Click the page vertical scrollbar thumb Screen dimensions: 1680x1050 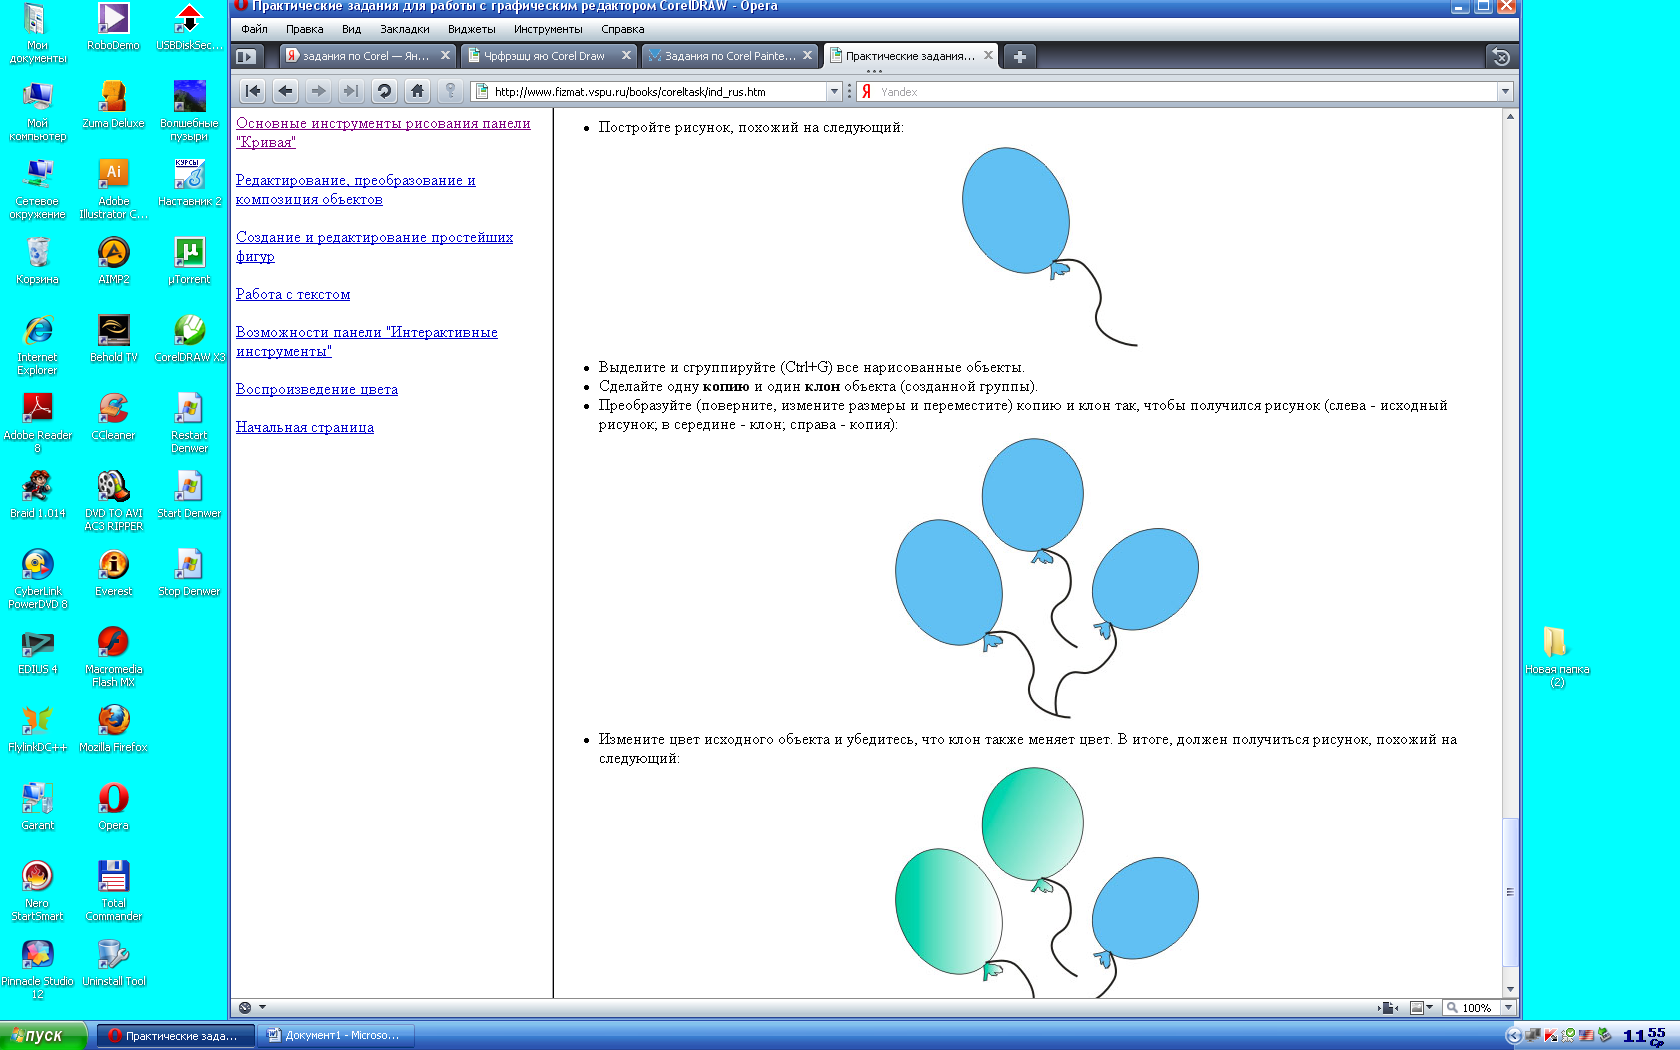pyautogui.click(x=1510, y=892)
